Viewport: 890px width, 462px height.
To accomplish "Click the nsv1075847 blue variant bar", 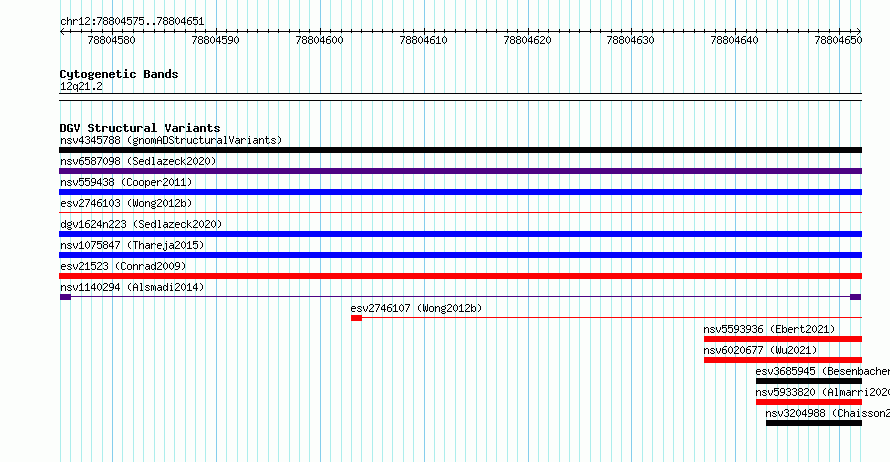I will (x=460, y=255).
